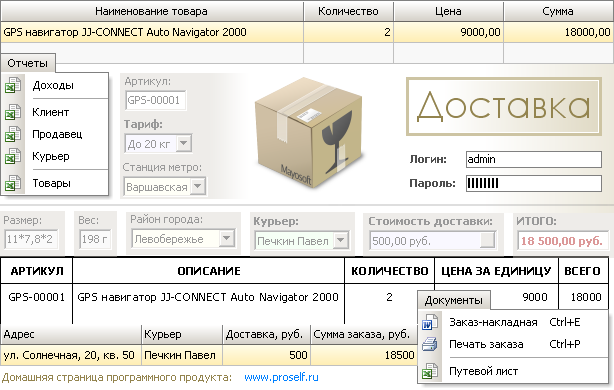Click the ЦЕНА ЗА ЕДИНИЦУ header
Image resolution: width=614 pixels, height=390 pixels.
tap(496, 271)
